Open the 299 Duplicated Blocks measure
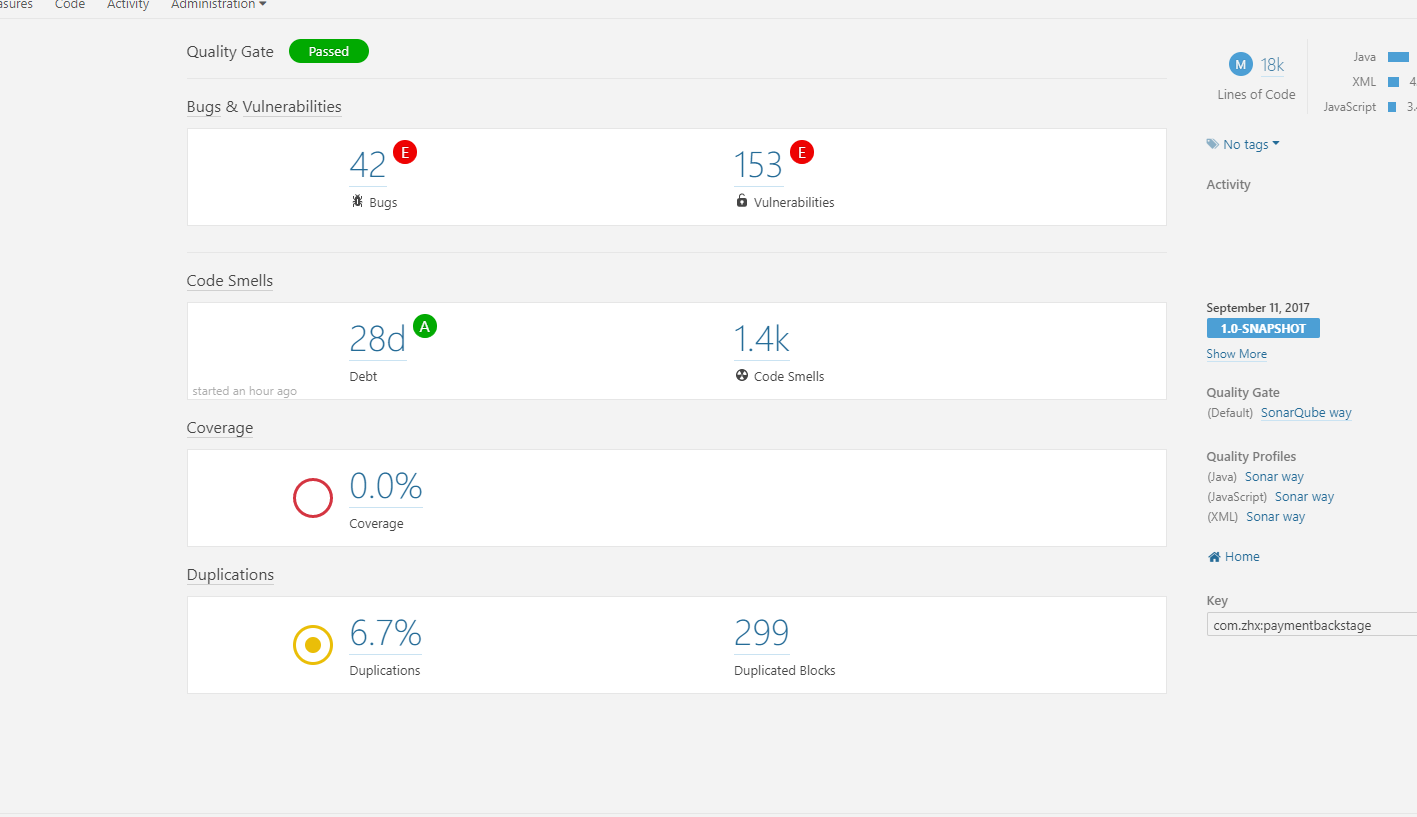 761,634
